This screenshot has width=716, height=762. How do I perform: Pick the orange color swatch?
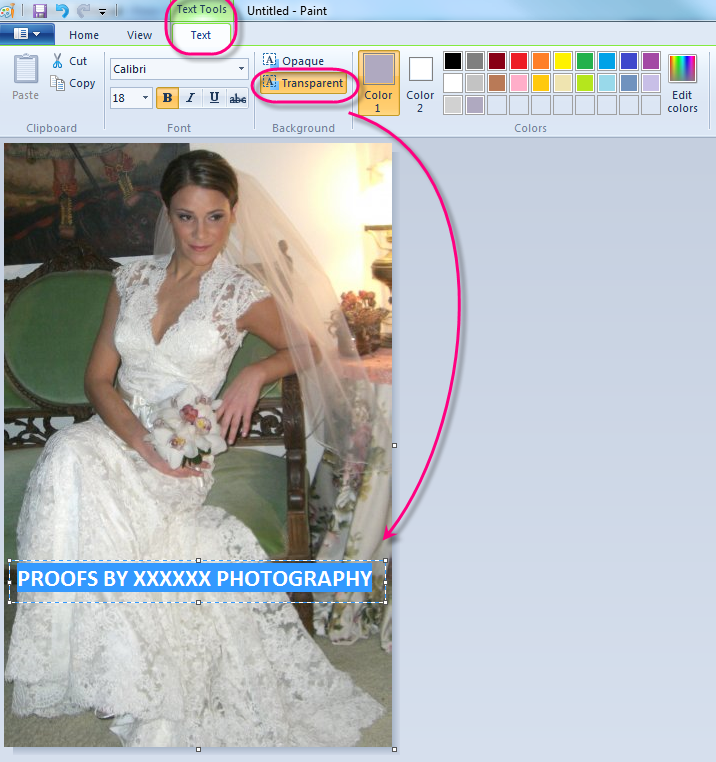541,61
